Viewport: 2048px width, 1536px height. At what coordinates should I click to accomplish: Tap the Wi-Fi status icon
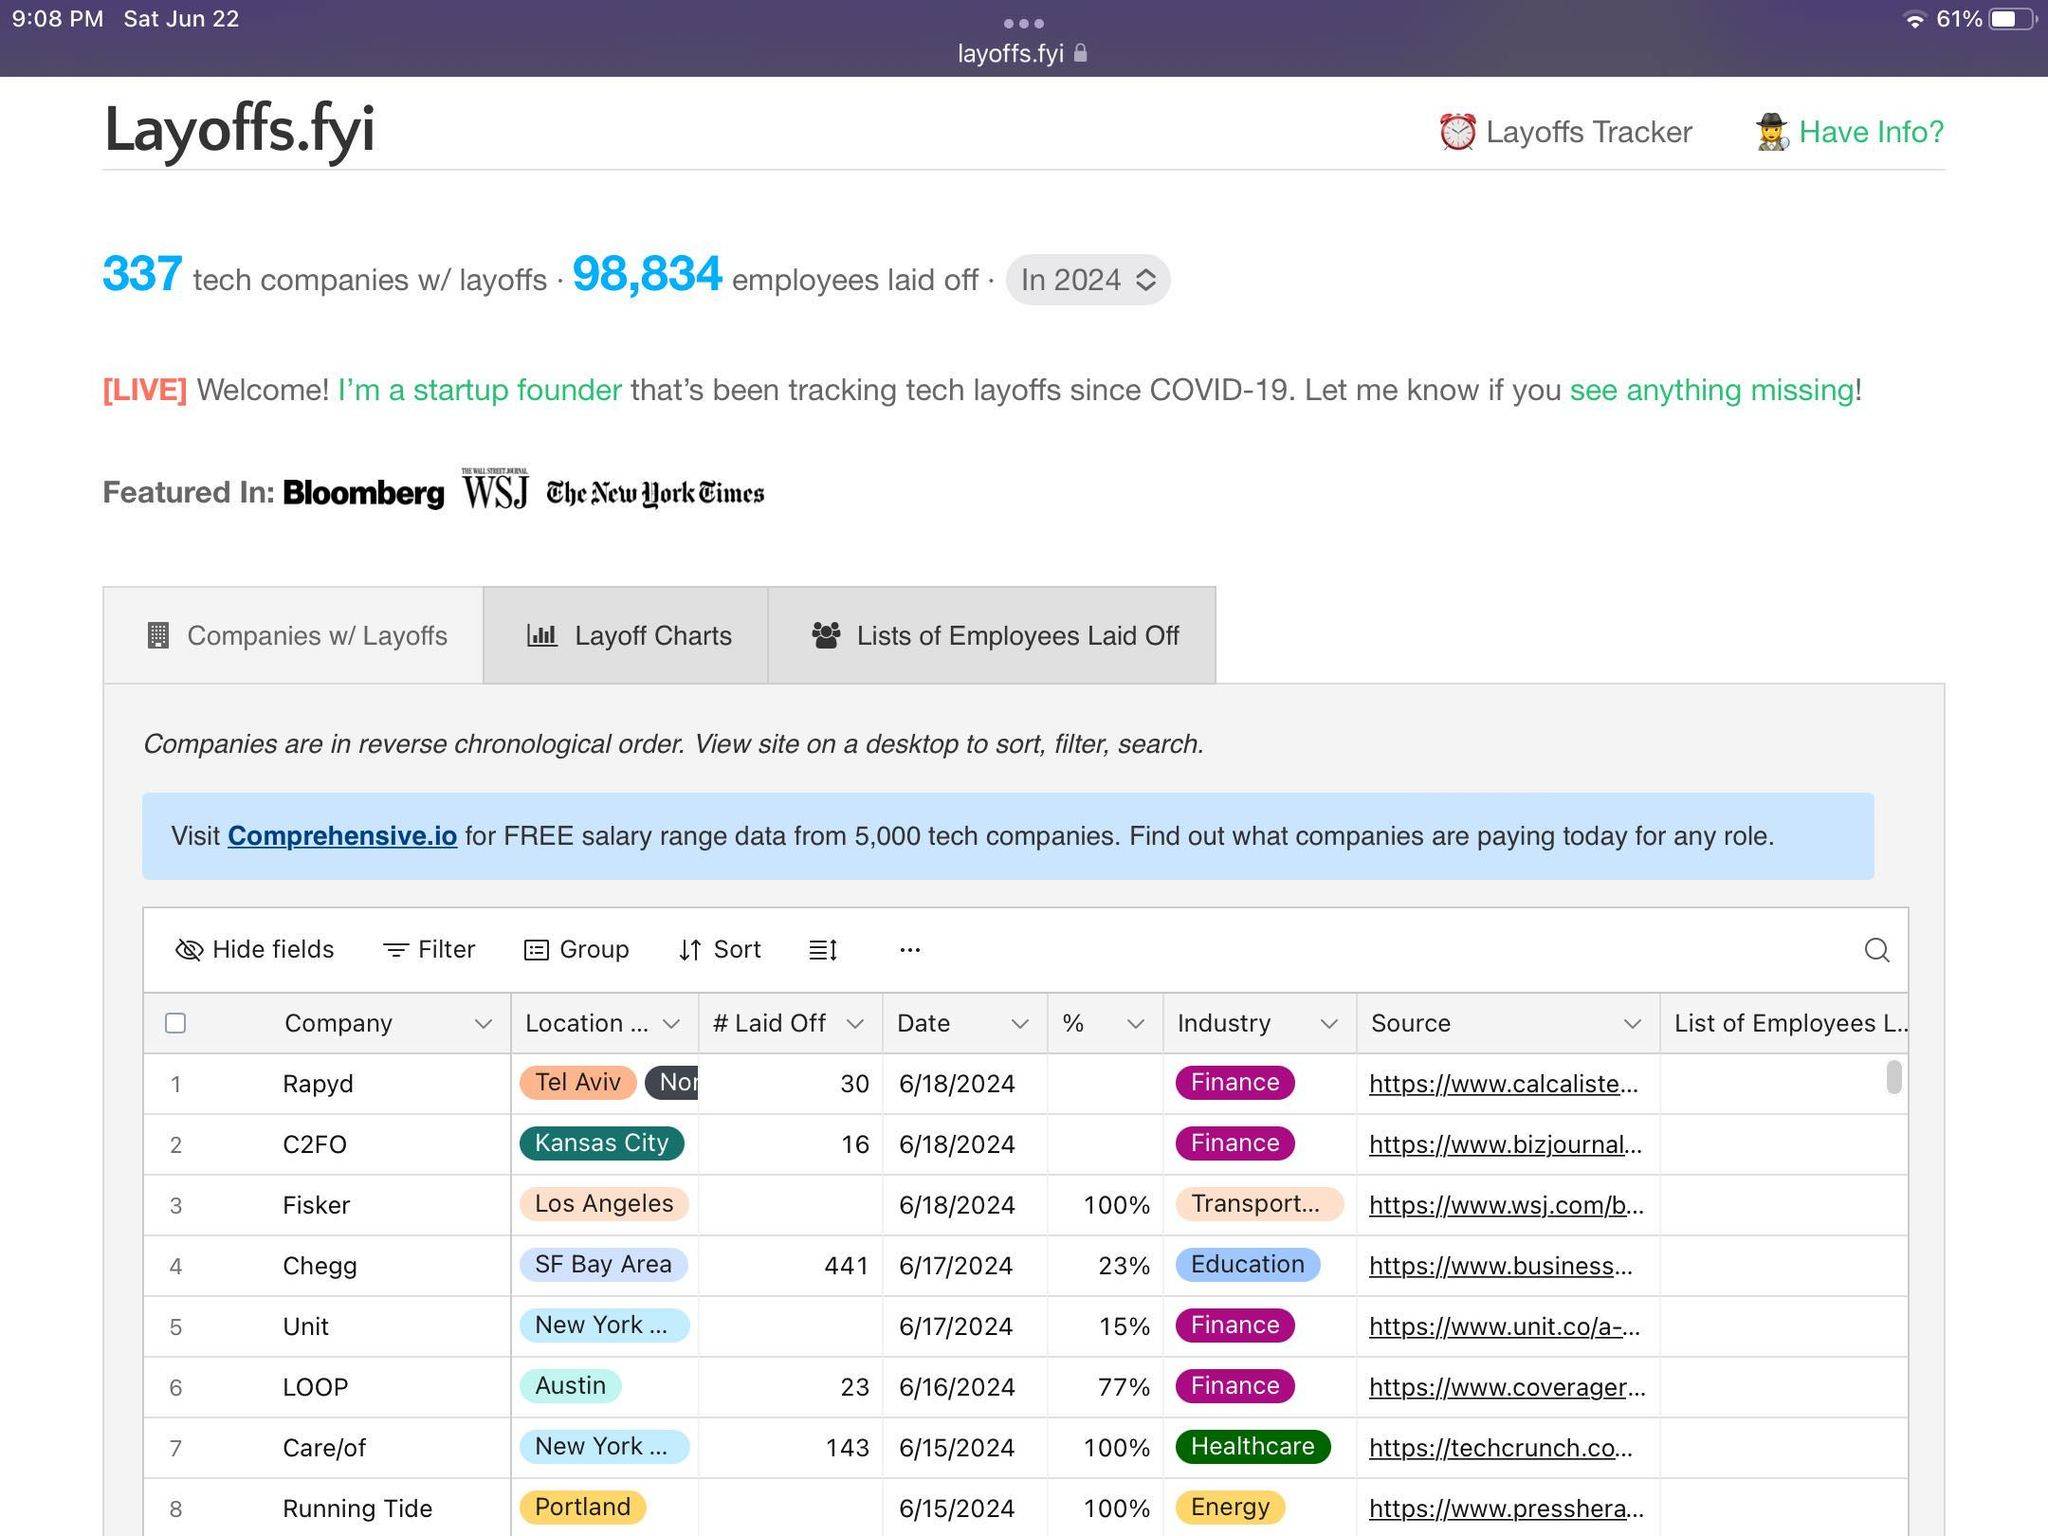[1914, 20]
